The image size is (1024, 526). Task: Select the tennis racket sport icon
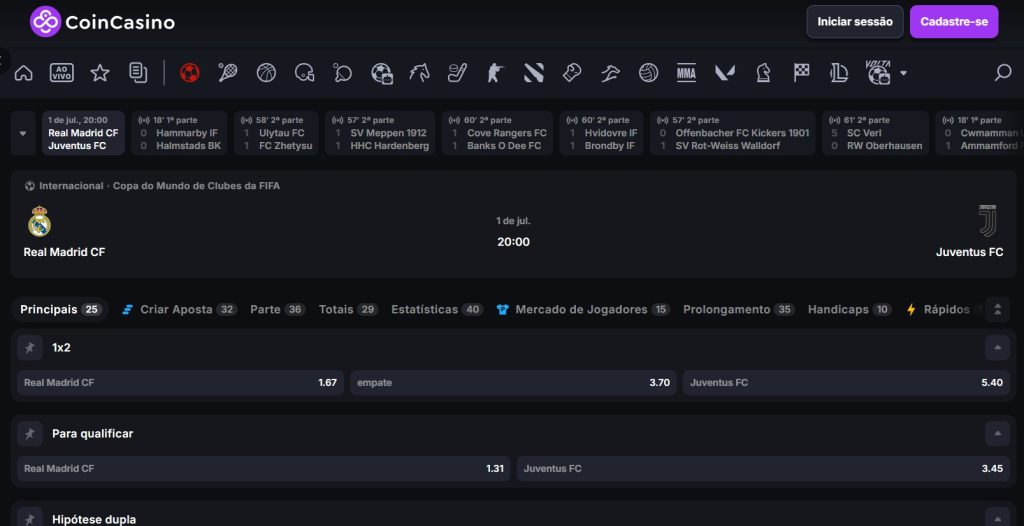tap(228, 73)
